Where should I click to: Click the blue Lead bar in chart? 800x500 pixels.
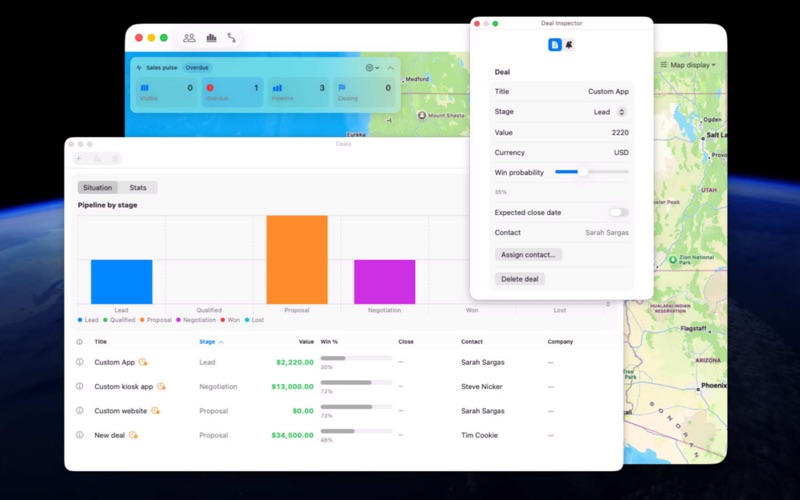pos(121,282)
